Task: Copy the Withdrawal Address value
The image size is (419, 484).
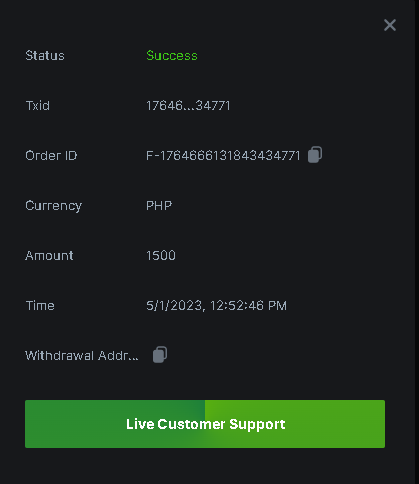Action: 160,355
